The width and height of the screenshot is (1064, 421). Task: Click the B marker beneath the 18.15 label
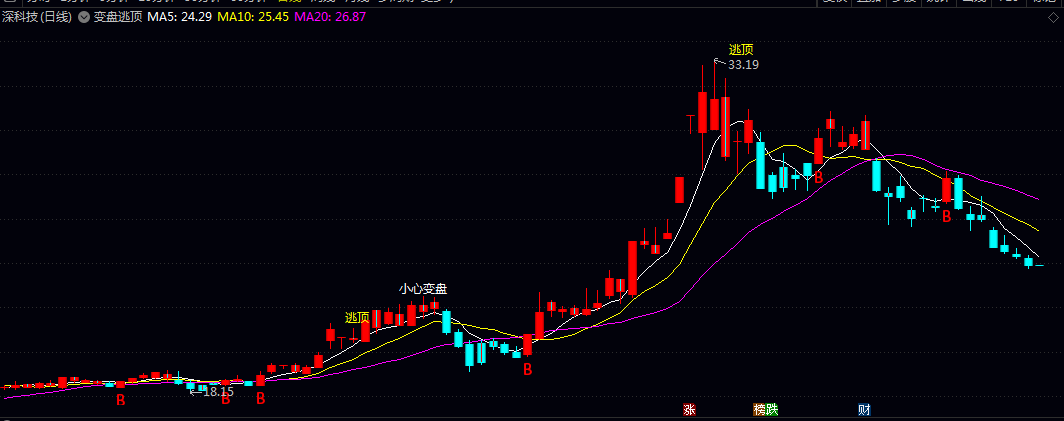[225, 400]
